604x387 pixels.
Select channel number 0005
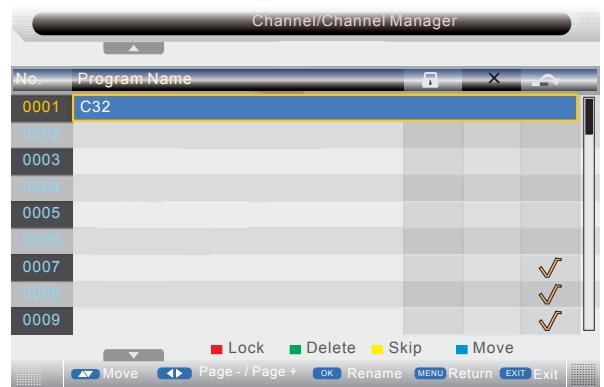42,213
